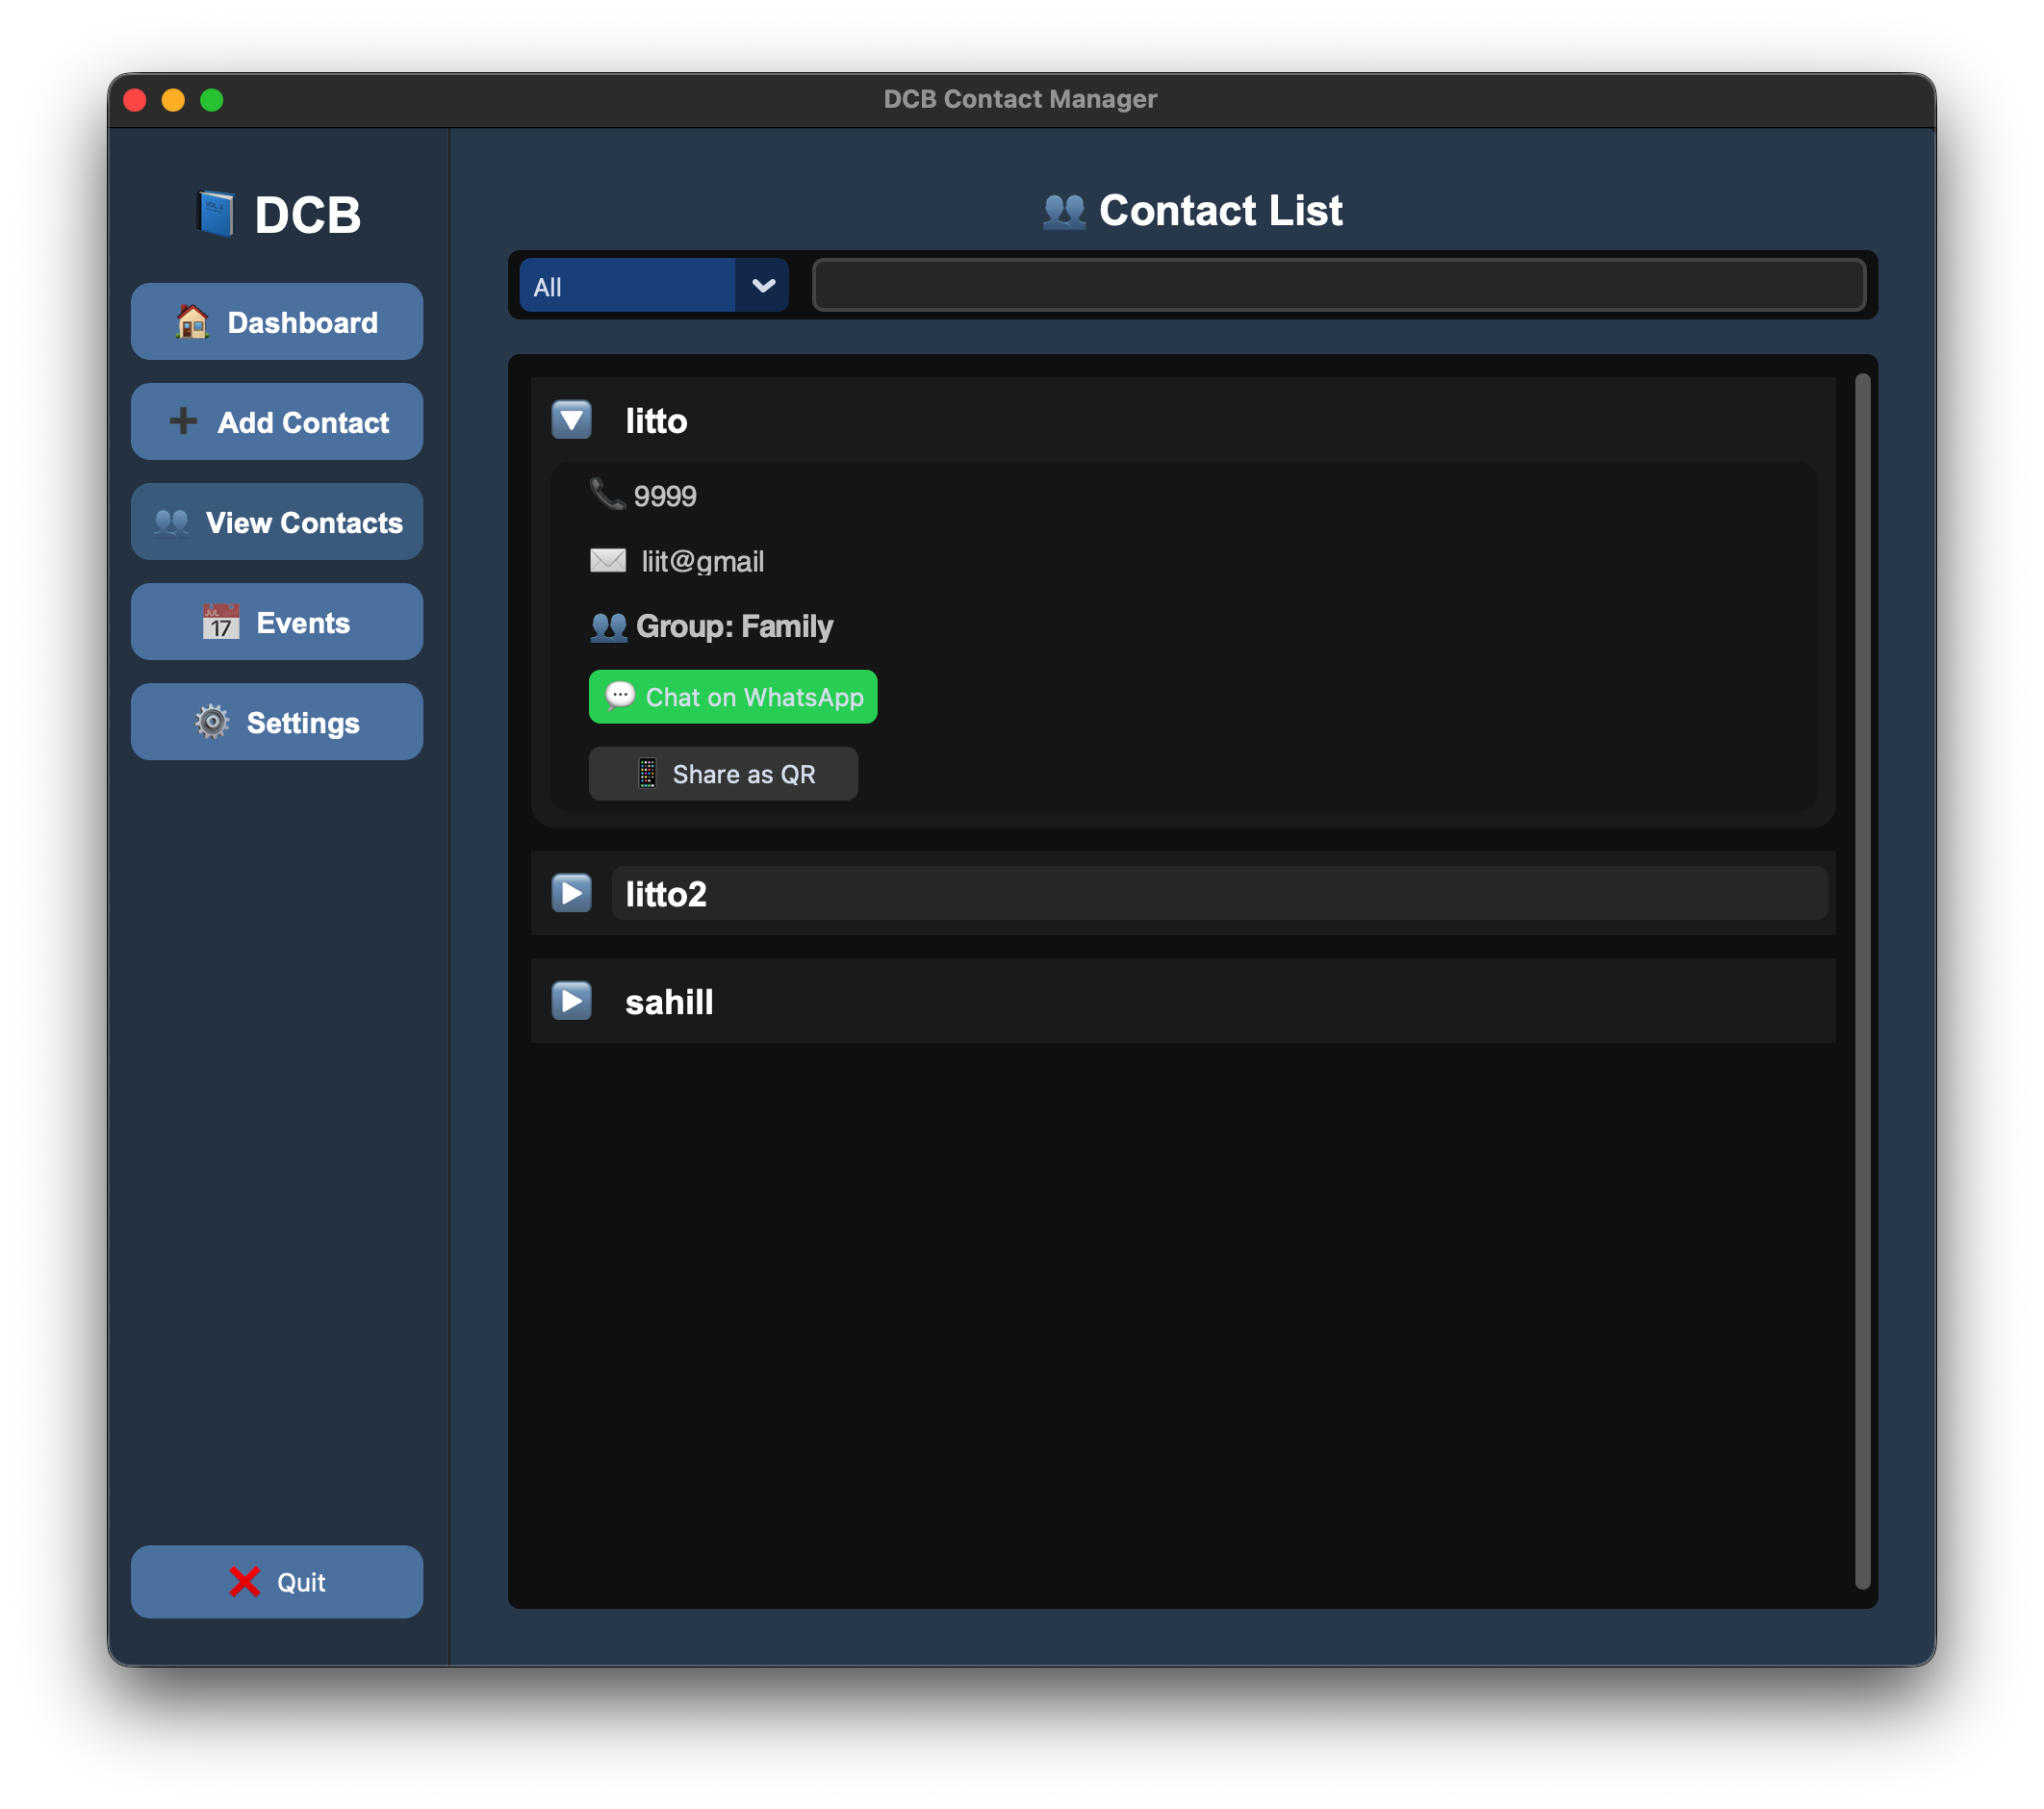Click the phone icon beside 9999
This screenshot has width=2044, height=1809.
[606, 493]
